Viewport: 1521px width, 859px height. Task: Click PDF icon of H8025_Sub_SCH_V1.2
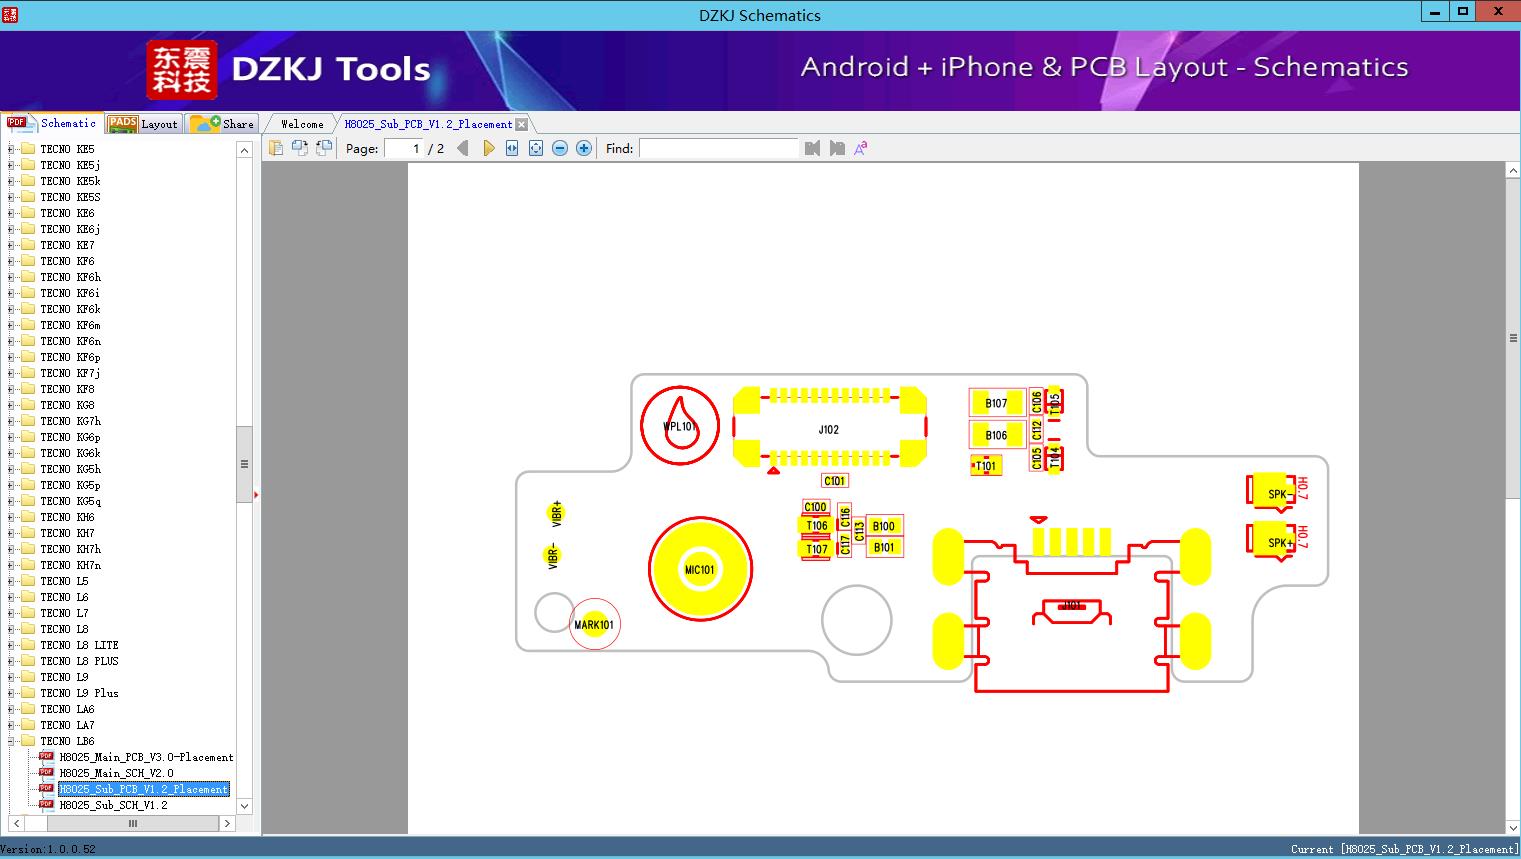click(46, 804)
